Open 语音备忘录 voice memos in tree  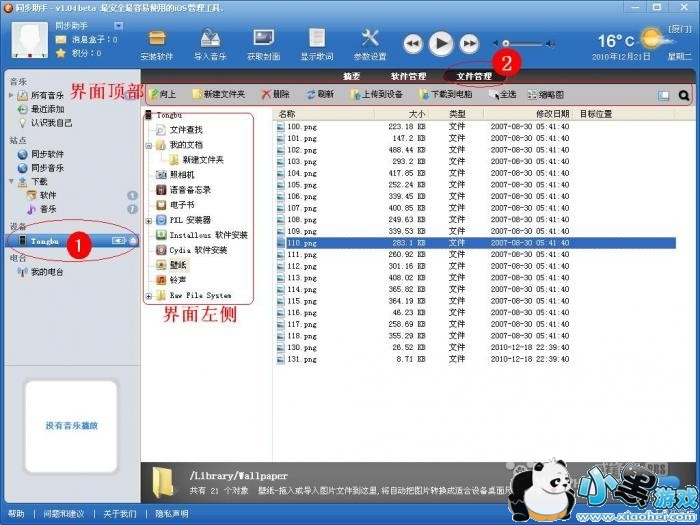pyautogui.click(x=190, y=190)
